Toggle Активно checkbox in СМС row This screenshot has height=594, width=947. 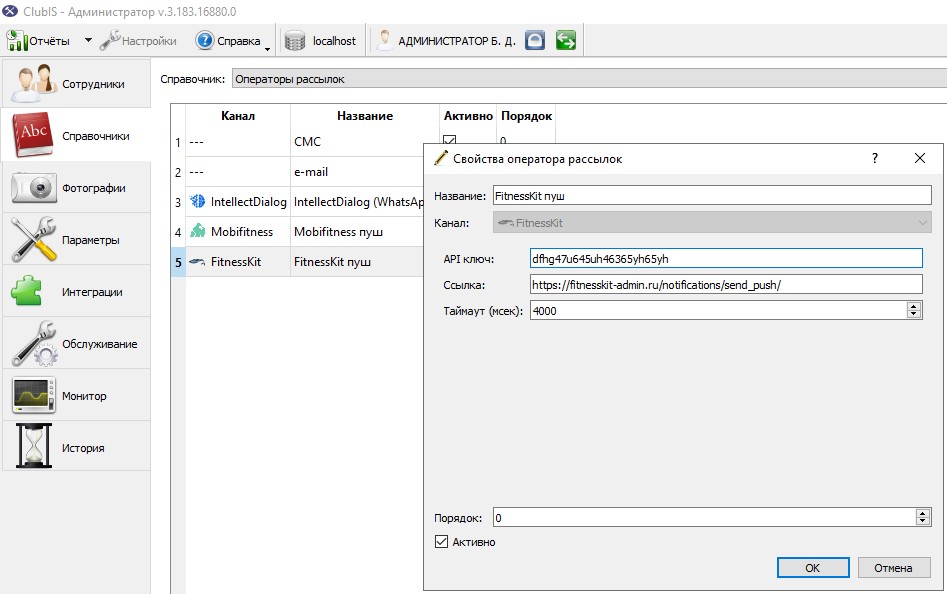(x=449, y=140)
